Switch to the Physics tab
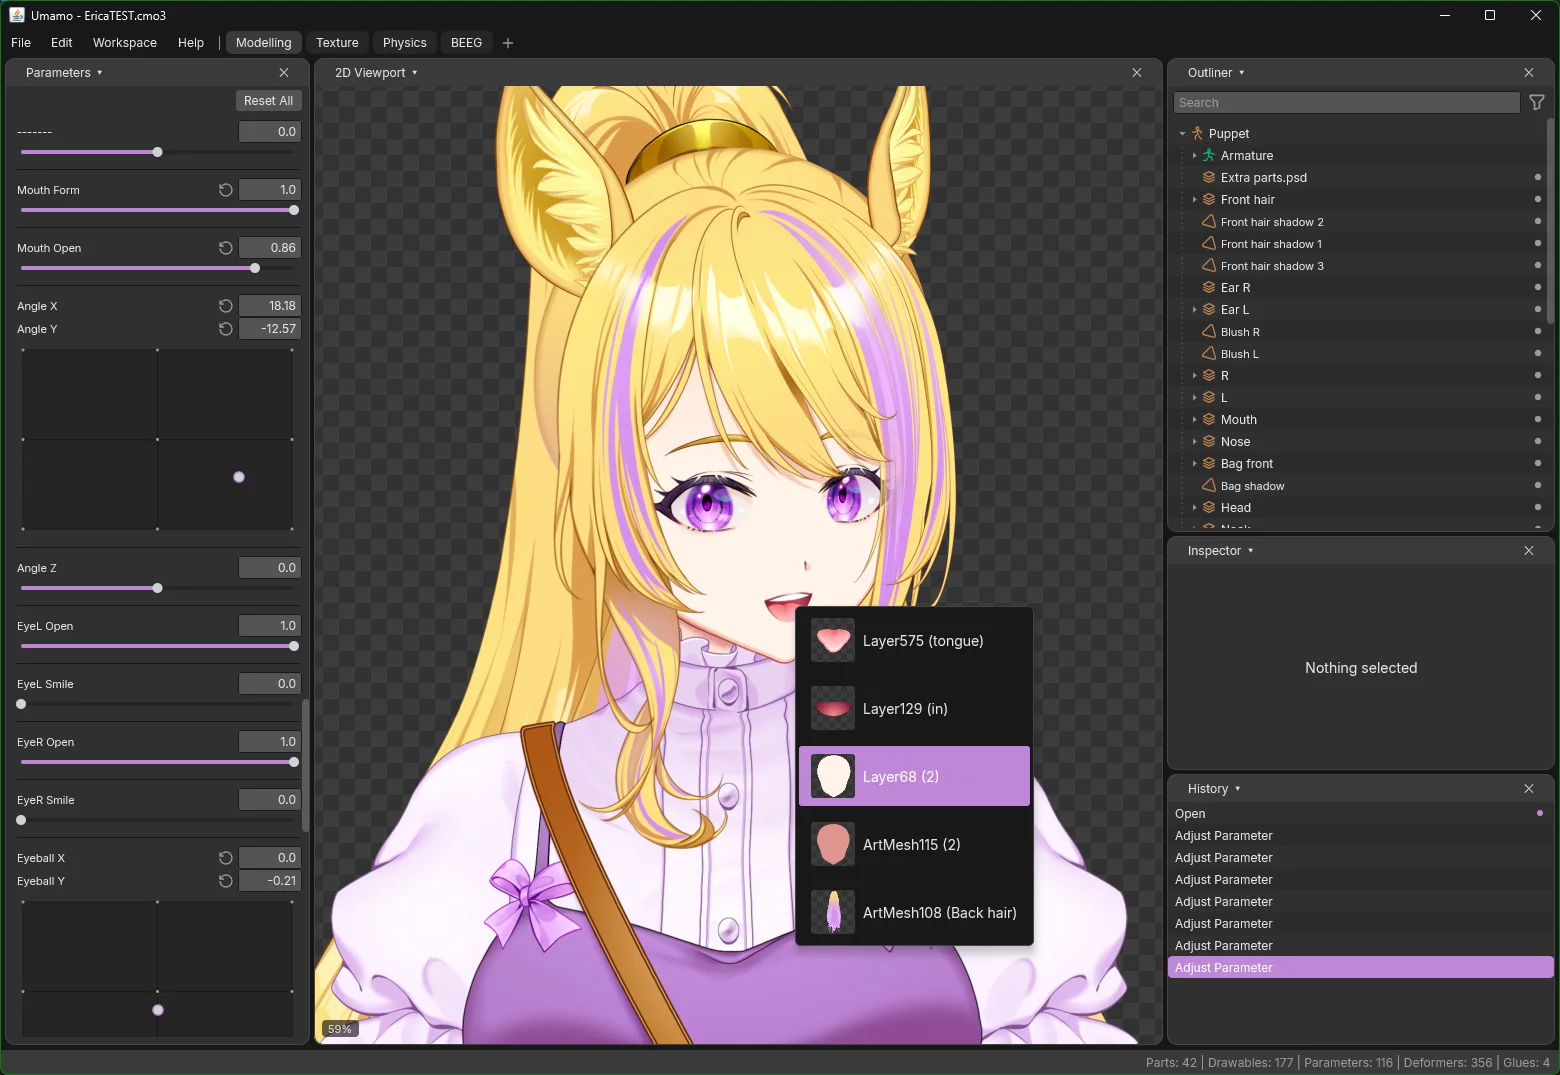 click(x=405, y=43)
